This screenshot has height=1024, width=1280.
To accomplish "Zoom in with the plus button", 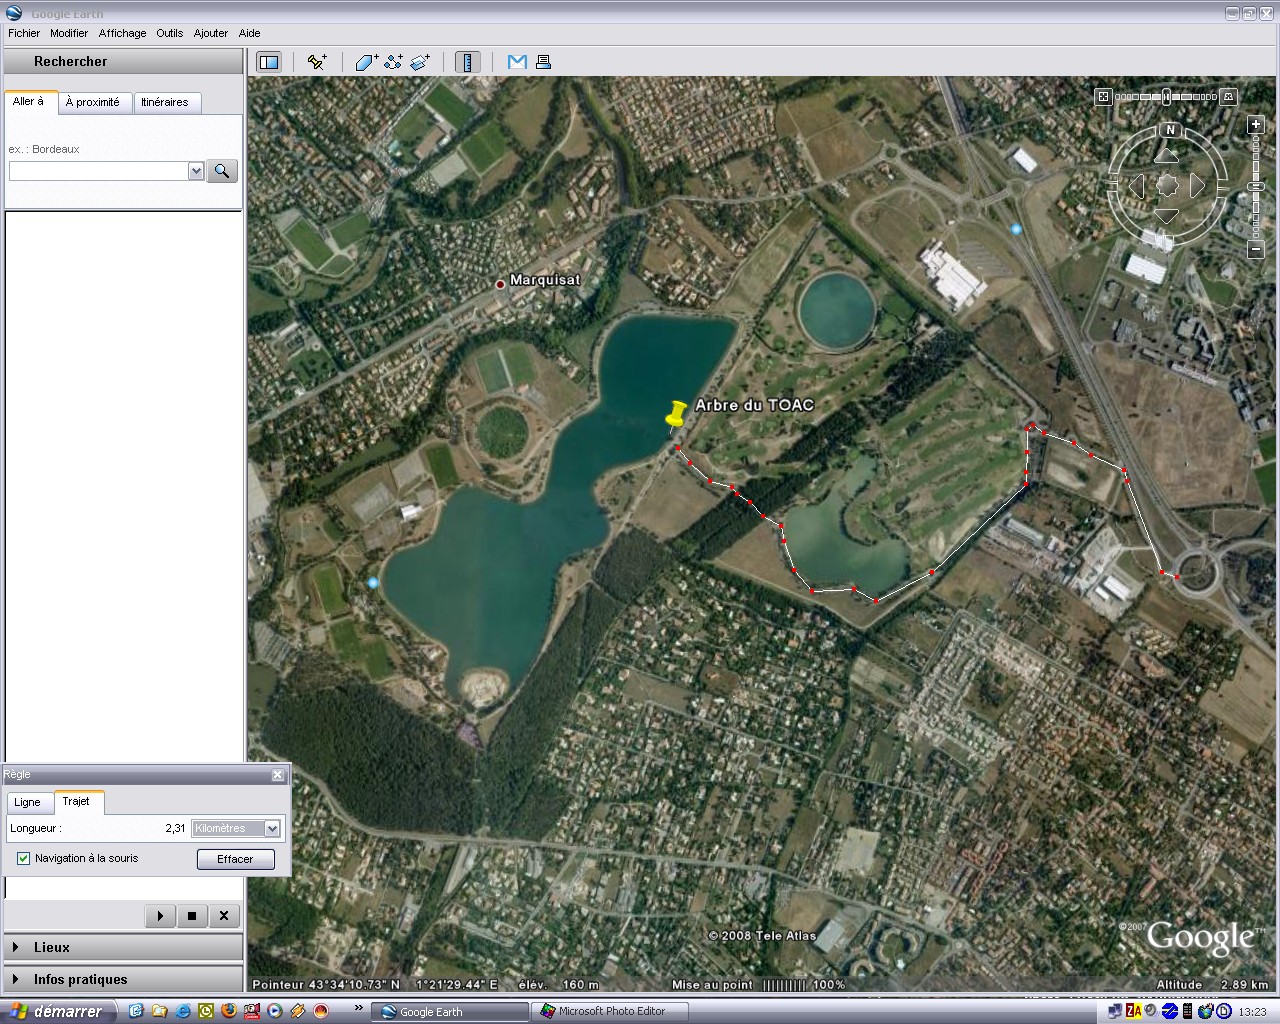I will pyautogui.click(x=1256, y=125).
